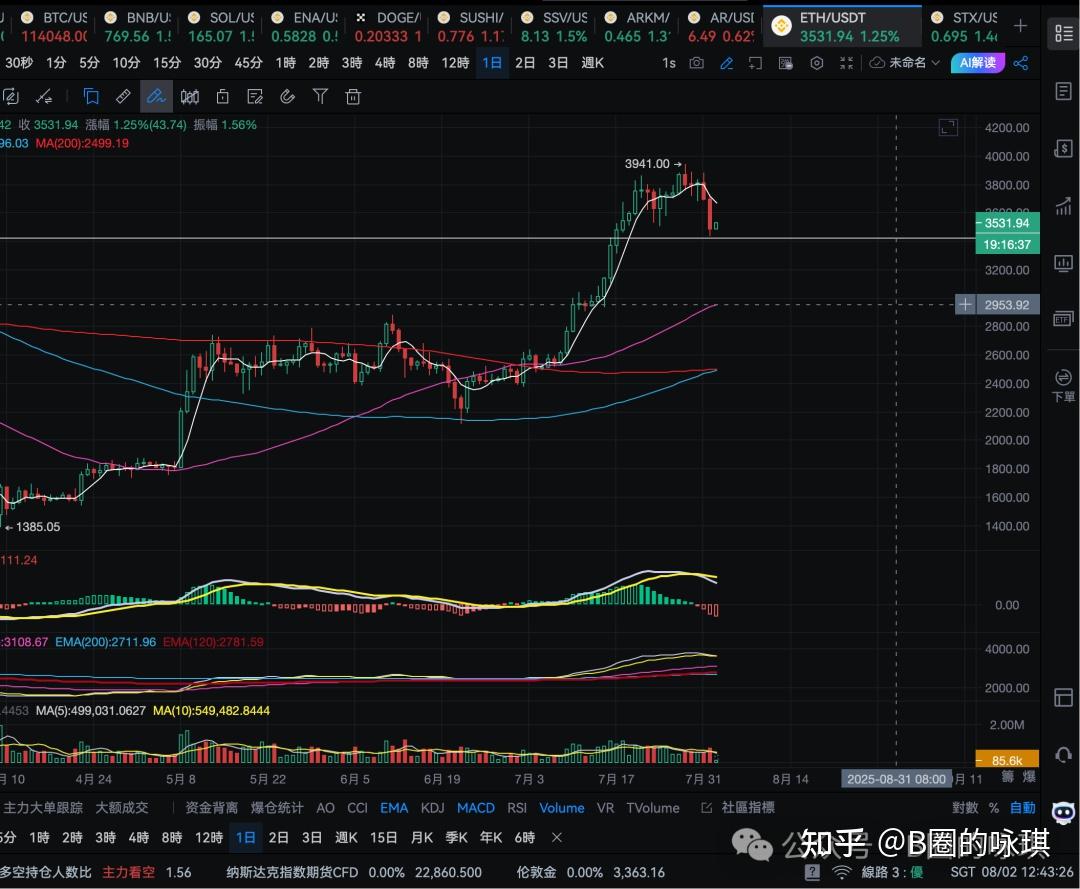The image size is (1080, 889).
Task: Toggle the Volume indicator
Action: tap(561, 808)
